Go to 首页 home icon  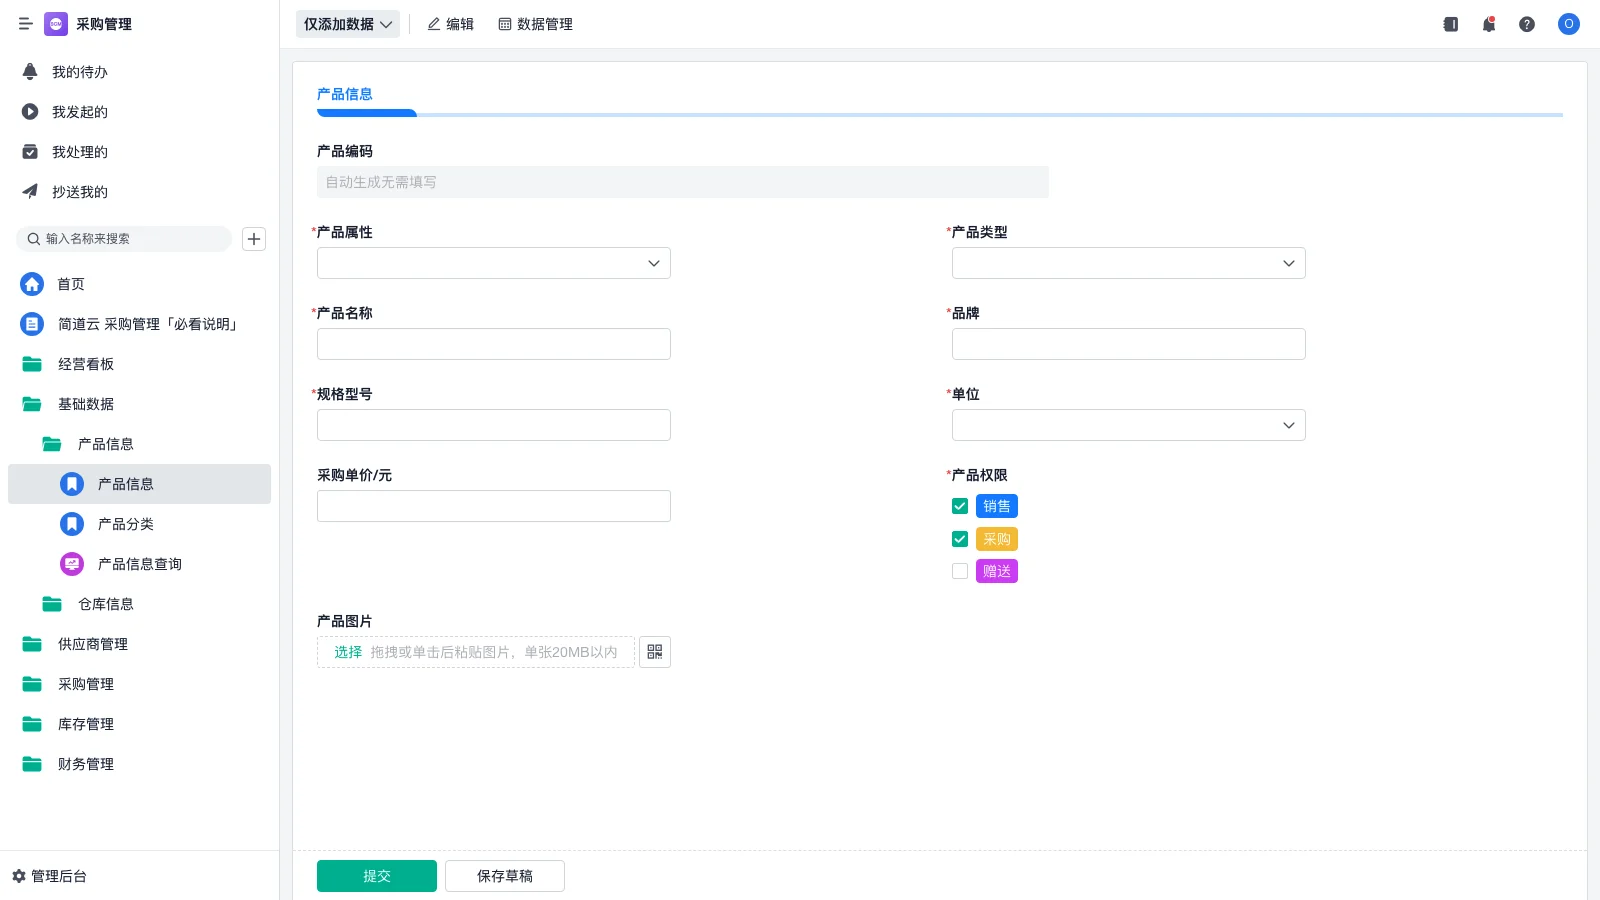(x=32, y=284)
